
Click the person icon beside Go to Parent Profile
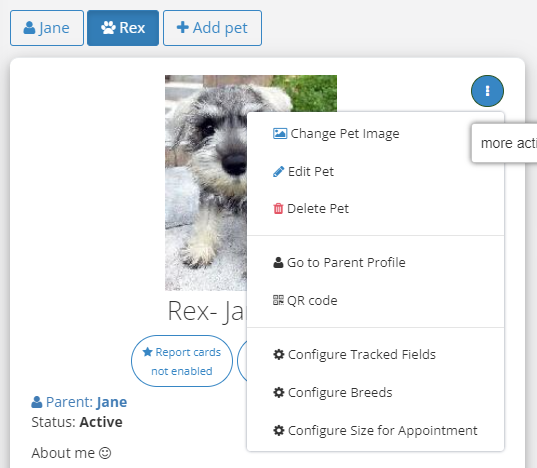pyautogui.click(x=278, y=263)
